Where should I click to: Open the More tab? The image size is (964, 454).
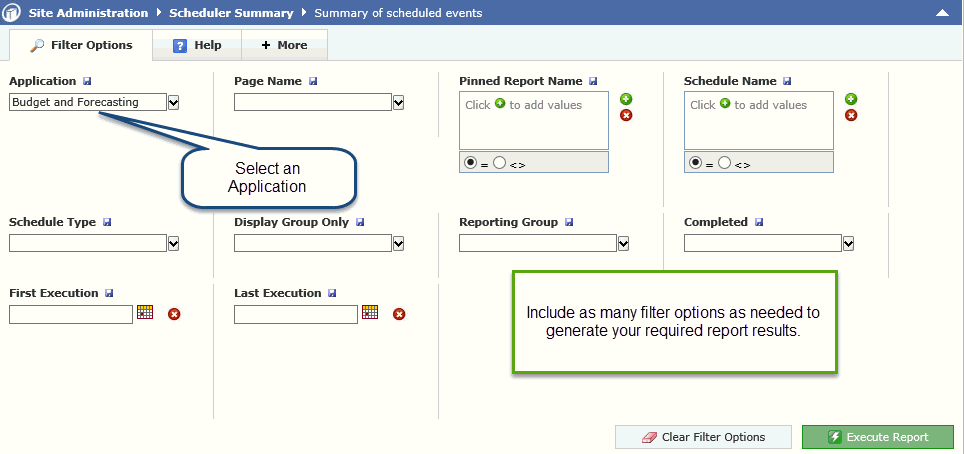(x=284, y=45)
